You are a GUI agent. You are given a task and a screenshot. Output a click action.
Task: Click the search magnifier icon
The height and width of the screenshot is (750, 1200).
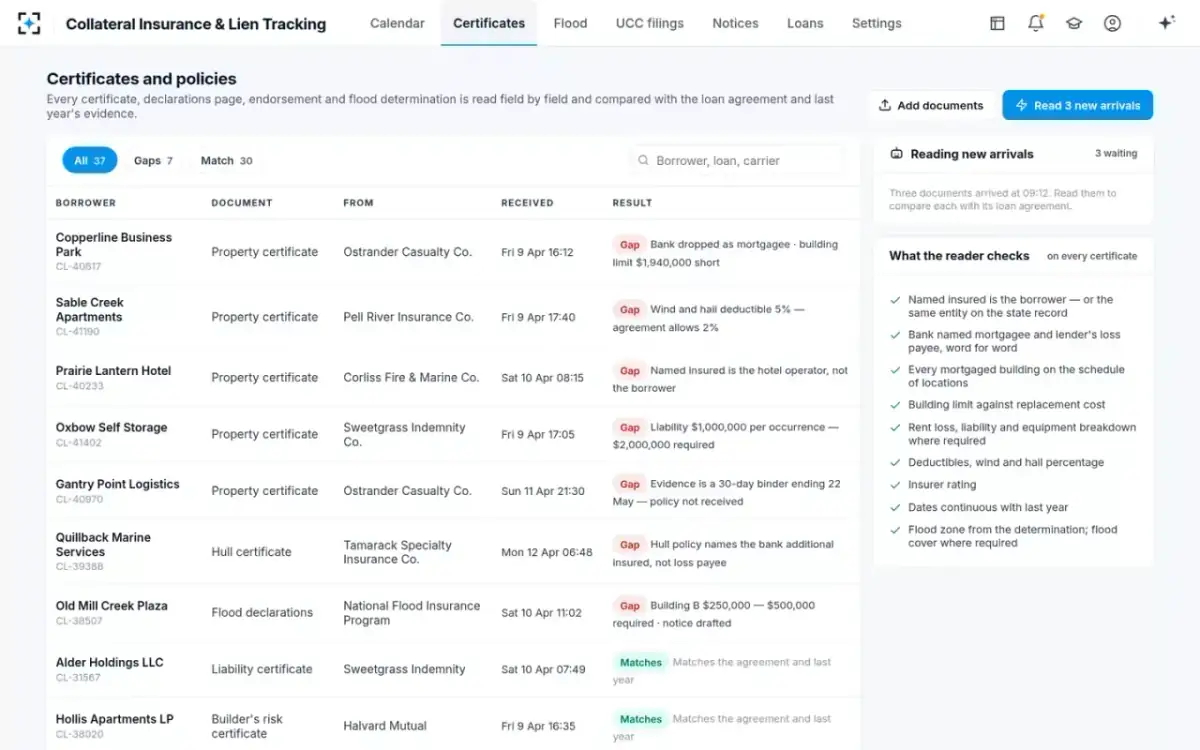(x=644, y=160)
